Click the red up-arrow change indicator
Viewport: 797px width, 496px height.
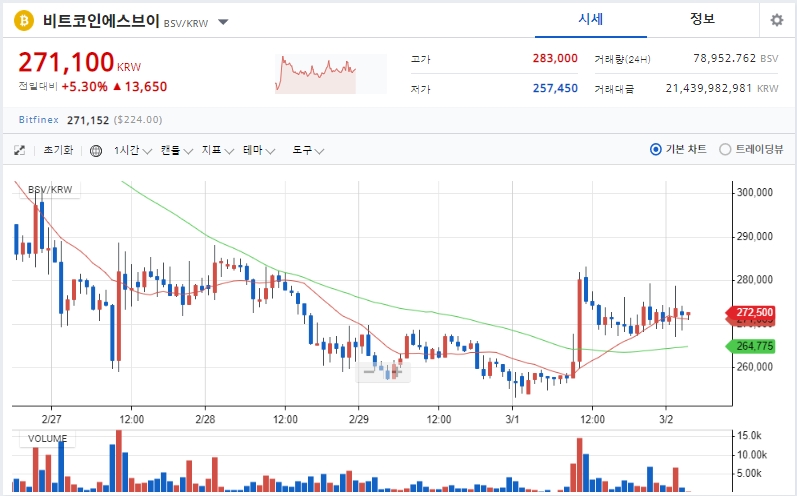pyautogui.click(x=117, y=86)
